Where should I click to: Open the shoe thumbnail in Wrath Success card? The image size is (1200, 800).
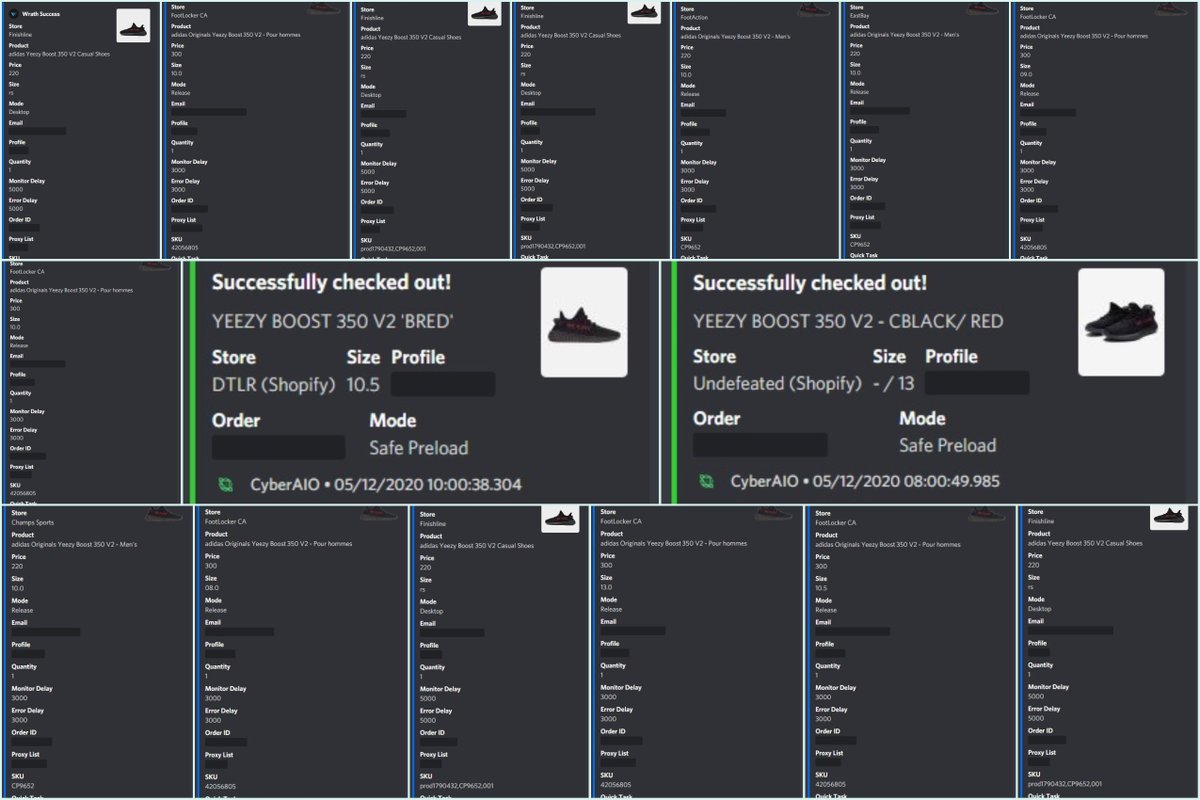[133, 25]
